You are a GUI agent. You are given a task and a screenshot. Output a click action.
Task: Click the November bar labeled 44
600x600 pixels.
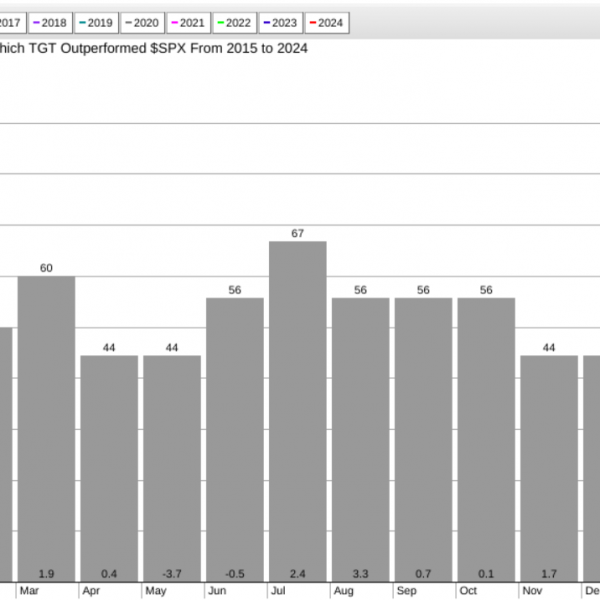click(549, 469)
